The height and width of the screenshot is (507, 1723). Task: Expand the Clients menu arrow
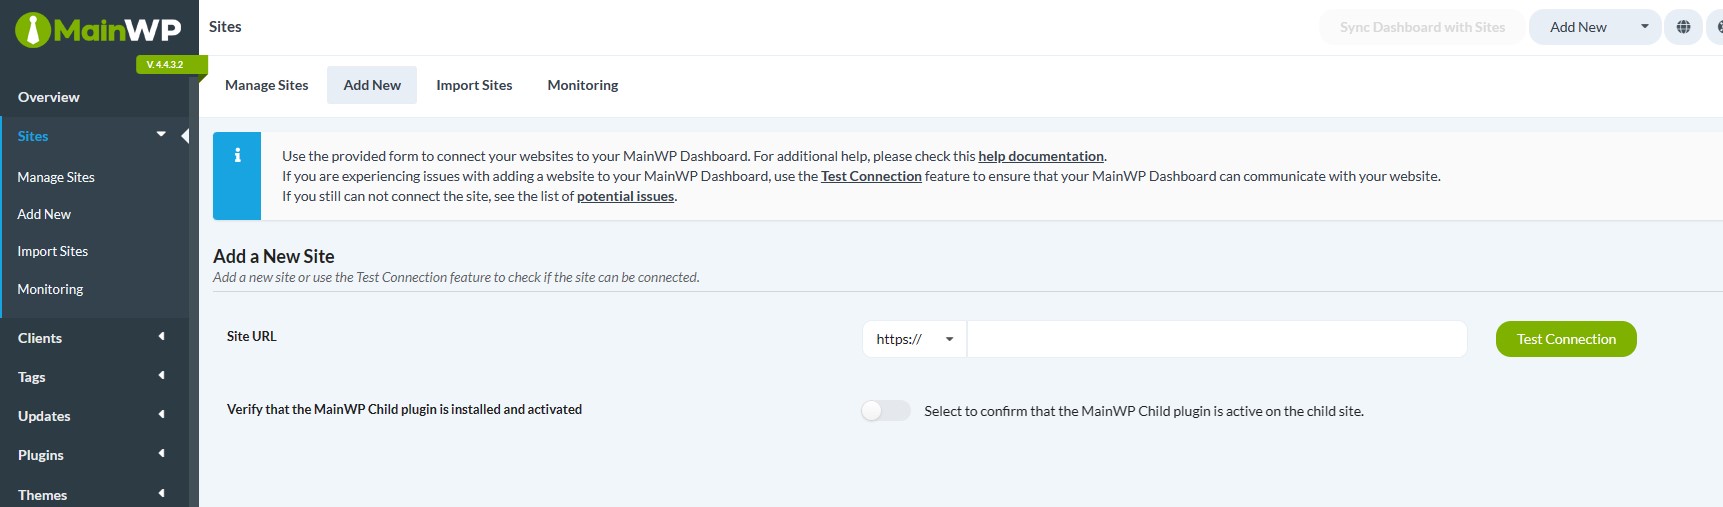point(161,337)
